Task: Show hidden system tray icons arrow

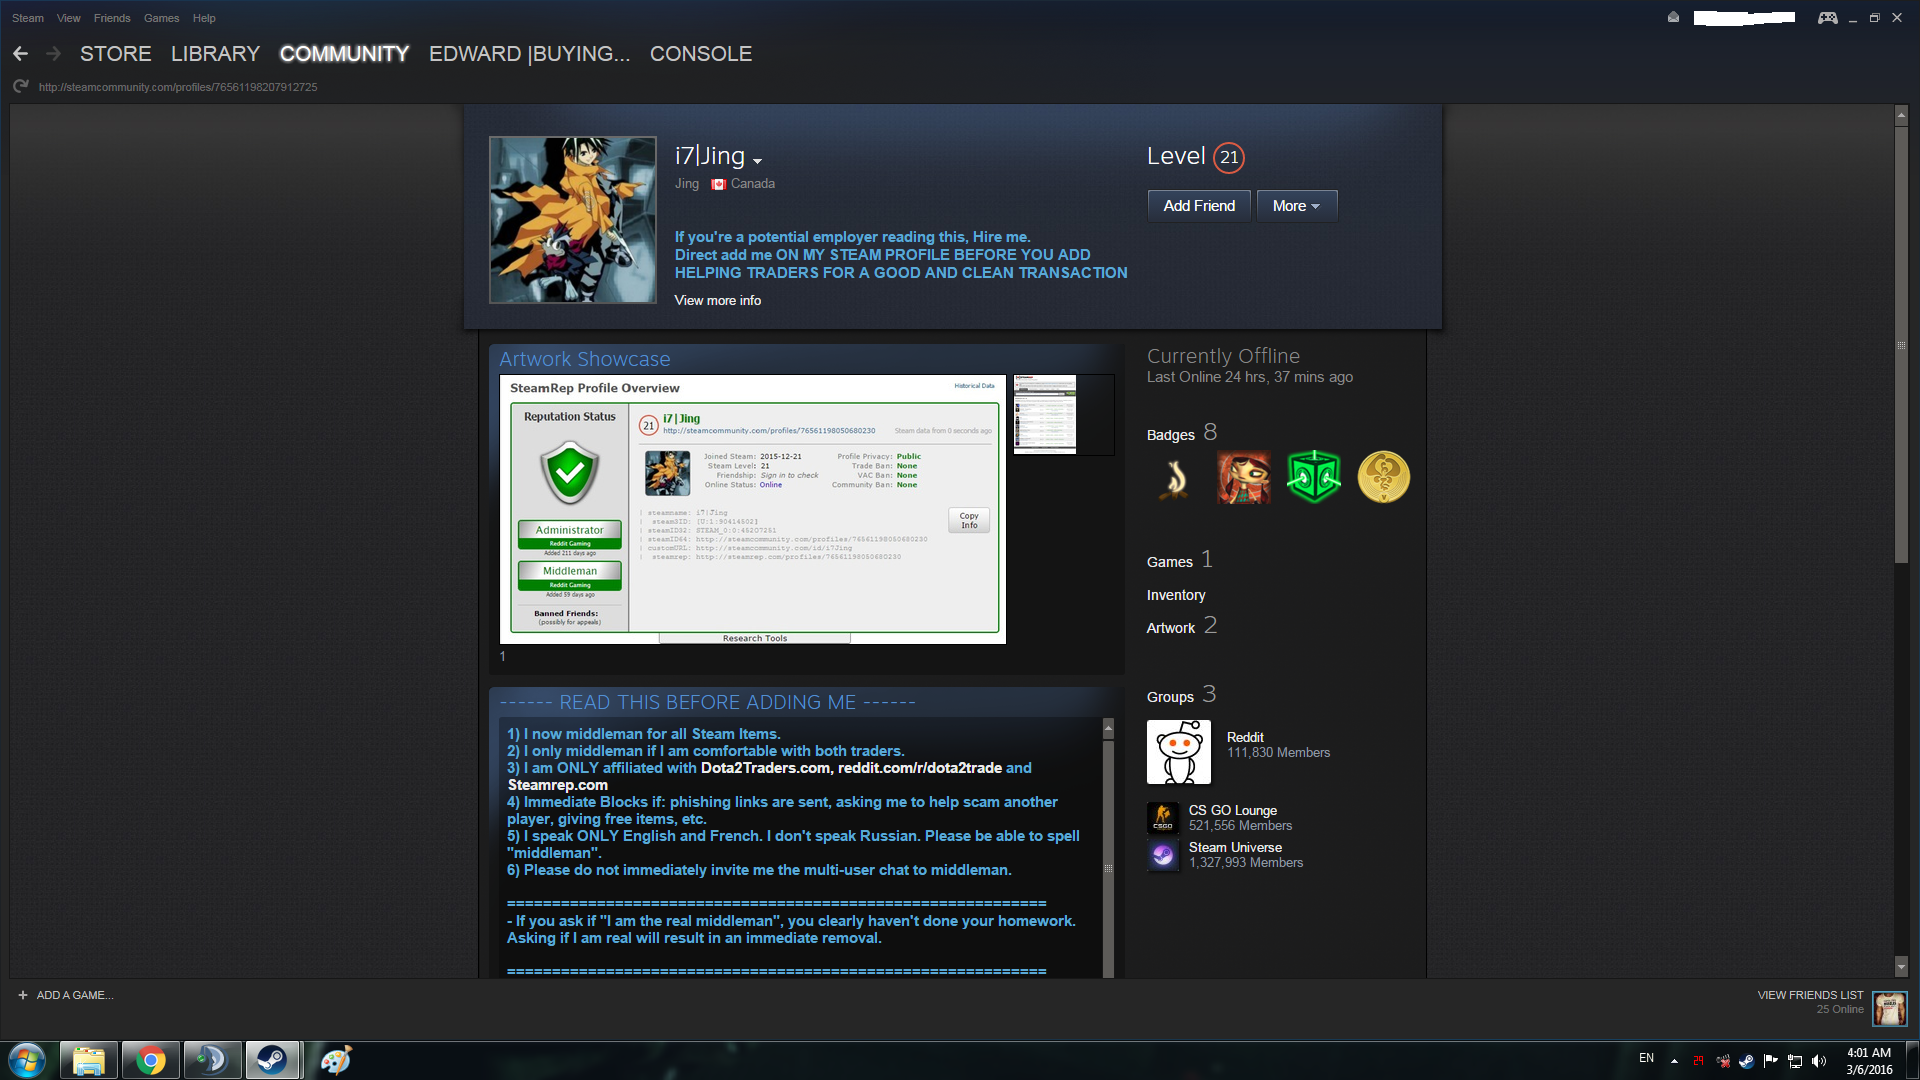Action: coord(1674,1060)
